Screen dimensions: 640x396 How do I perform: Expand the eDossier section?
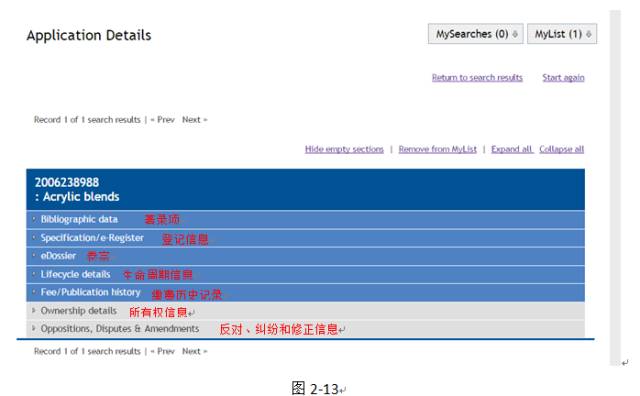[305, 256]
